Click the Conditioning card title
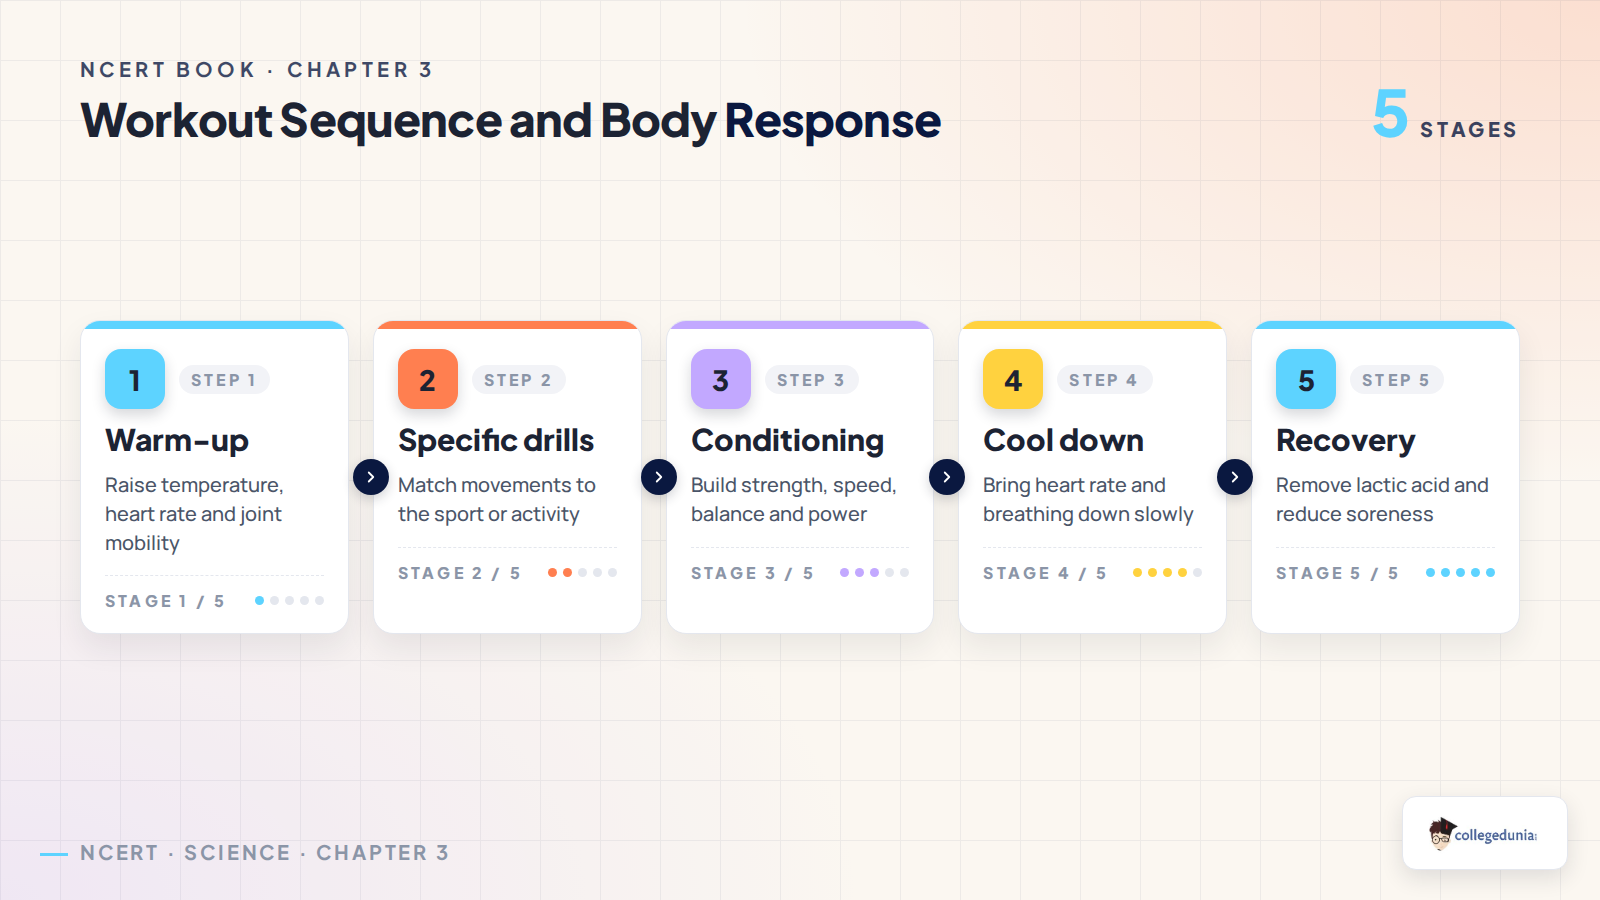Viewport: 1600px width, 900px height. click(x=788, y=441)
